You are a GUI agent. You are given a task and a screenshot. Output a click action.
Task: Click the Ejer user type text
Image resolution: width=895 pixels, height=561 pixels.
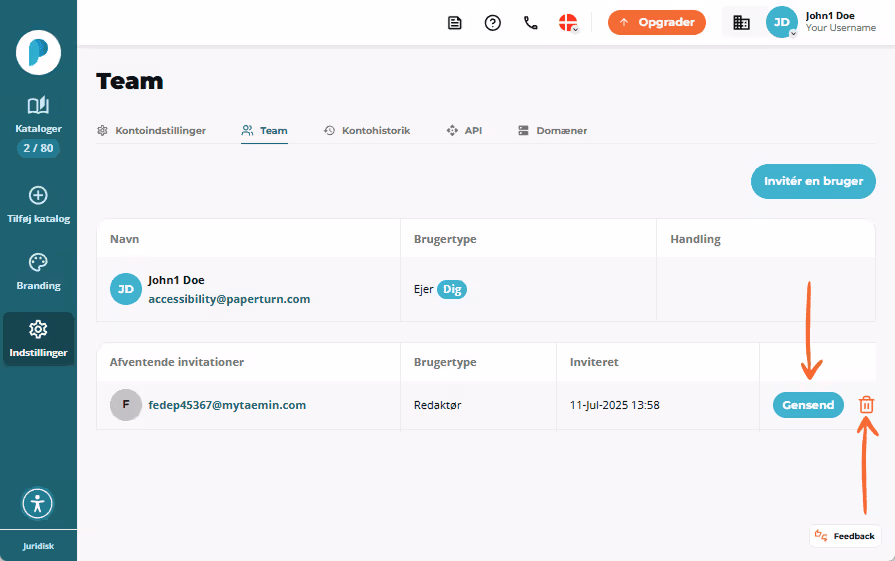coord(424,289)
